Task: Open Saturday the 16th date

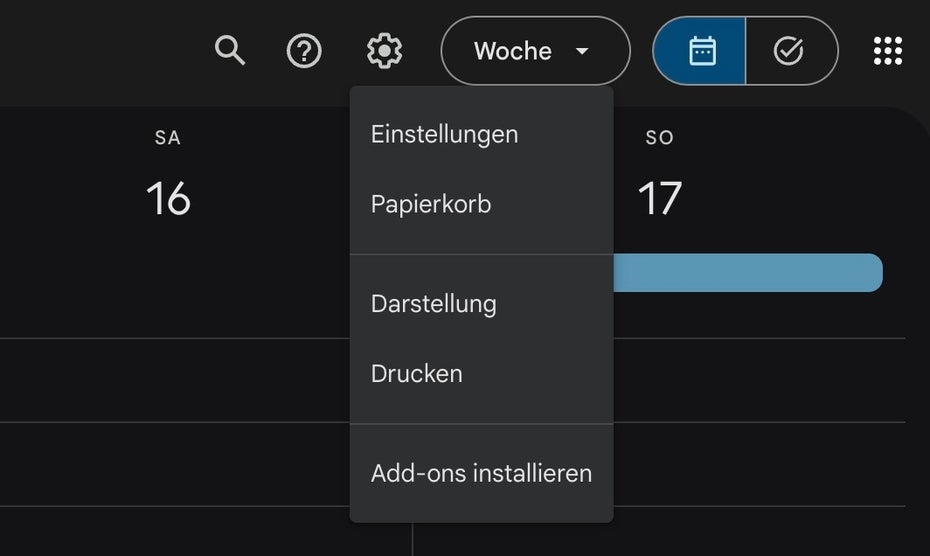Action: click(168, 199)
